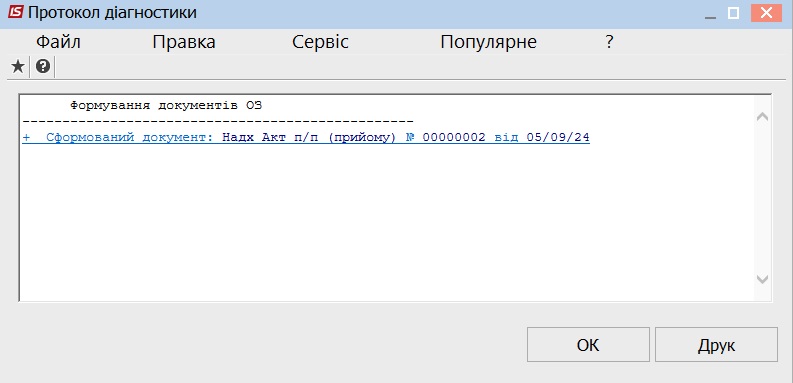Image resolution: width=793 pixels, height=383 pixels.
Task: Click the IS application logo icon
Action: [x=15, y=12]
